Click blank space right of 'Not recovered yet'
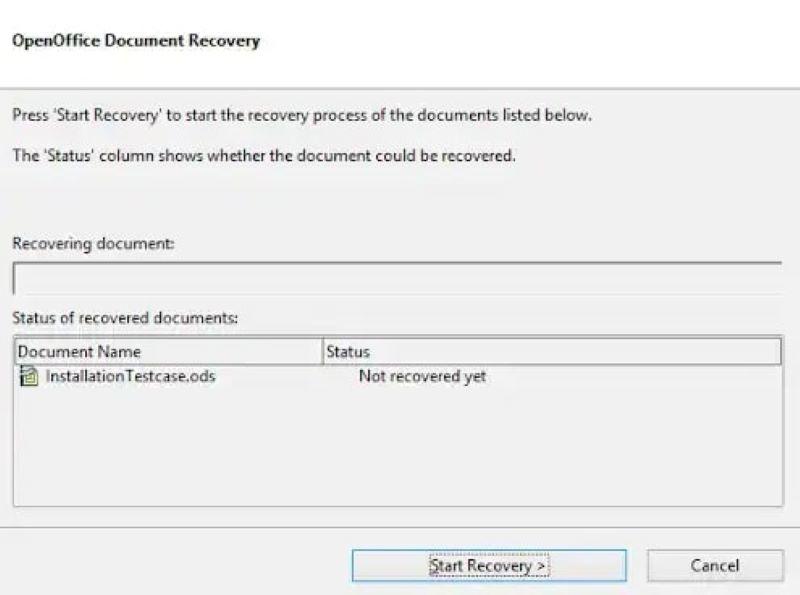The height and width of the screenshot is (595, 800). [x=633, y=376]
